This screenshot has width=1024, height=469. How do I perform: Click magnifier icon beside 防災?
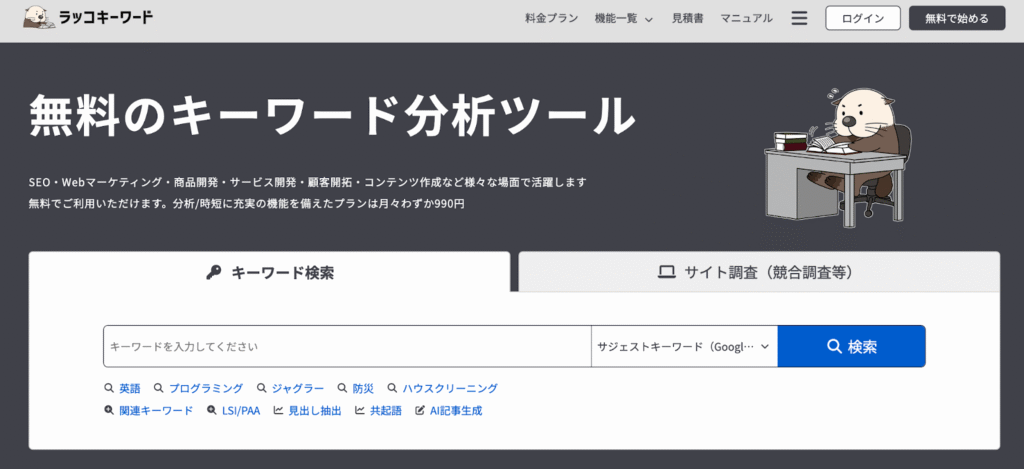[342, 388]
